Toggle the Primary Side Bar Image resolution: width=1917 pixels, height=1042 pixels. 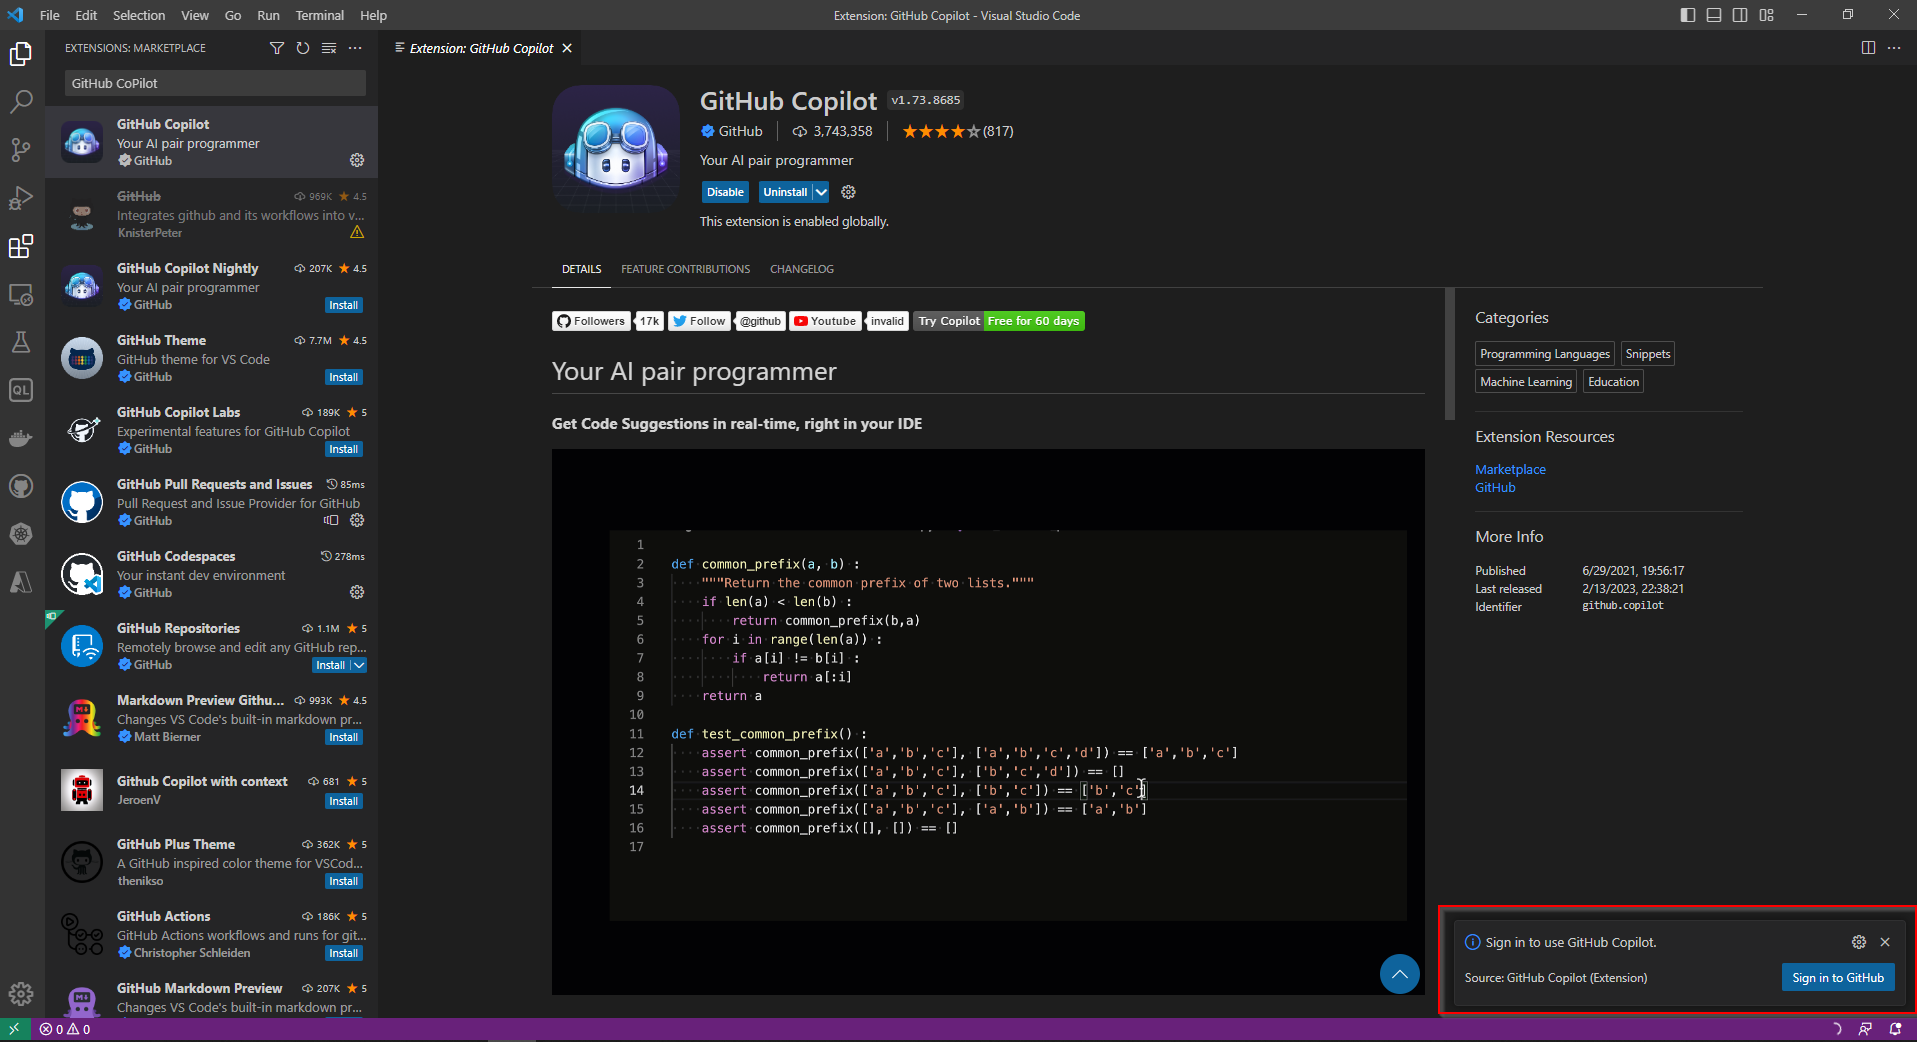click(1687, 15)
